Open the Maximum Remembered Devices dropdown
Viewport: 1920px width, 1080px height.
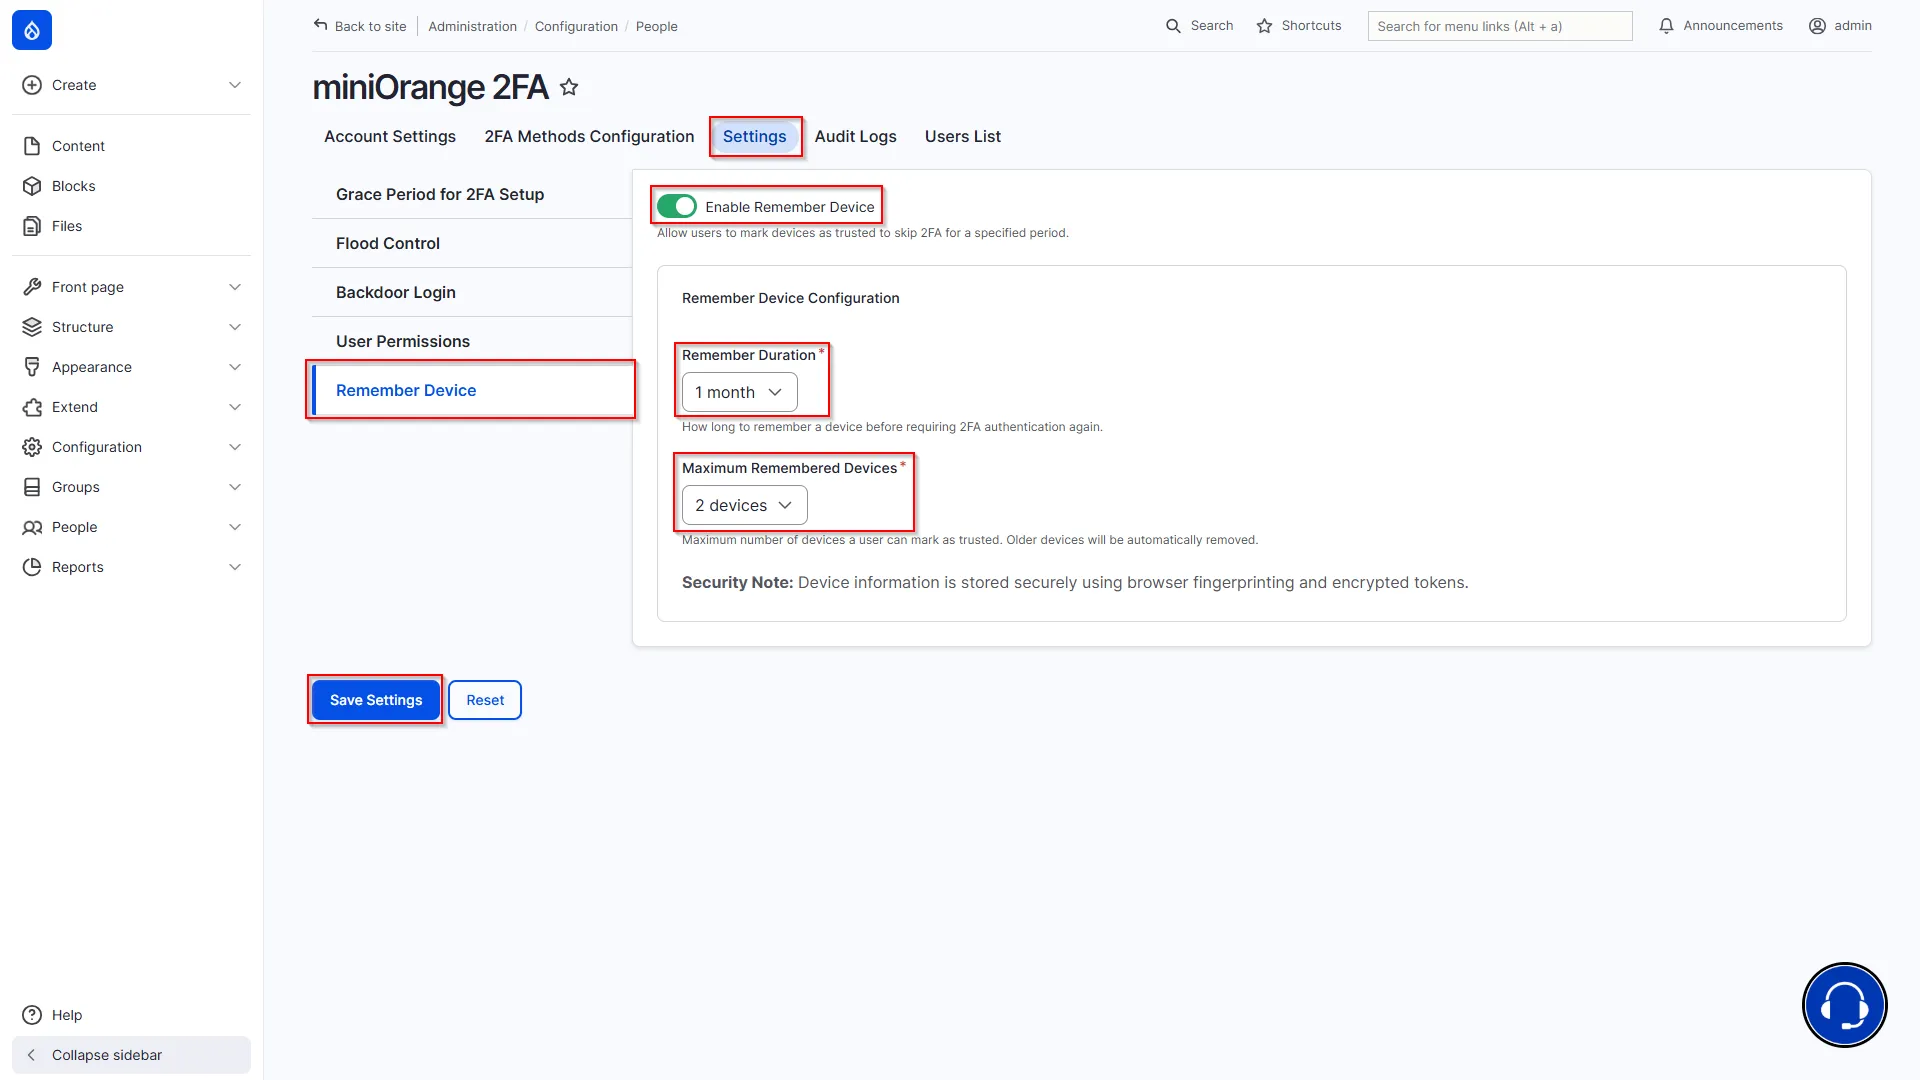(745, 505)
